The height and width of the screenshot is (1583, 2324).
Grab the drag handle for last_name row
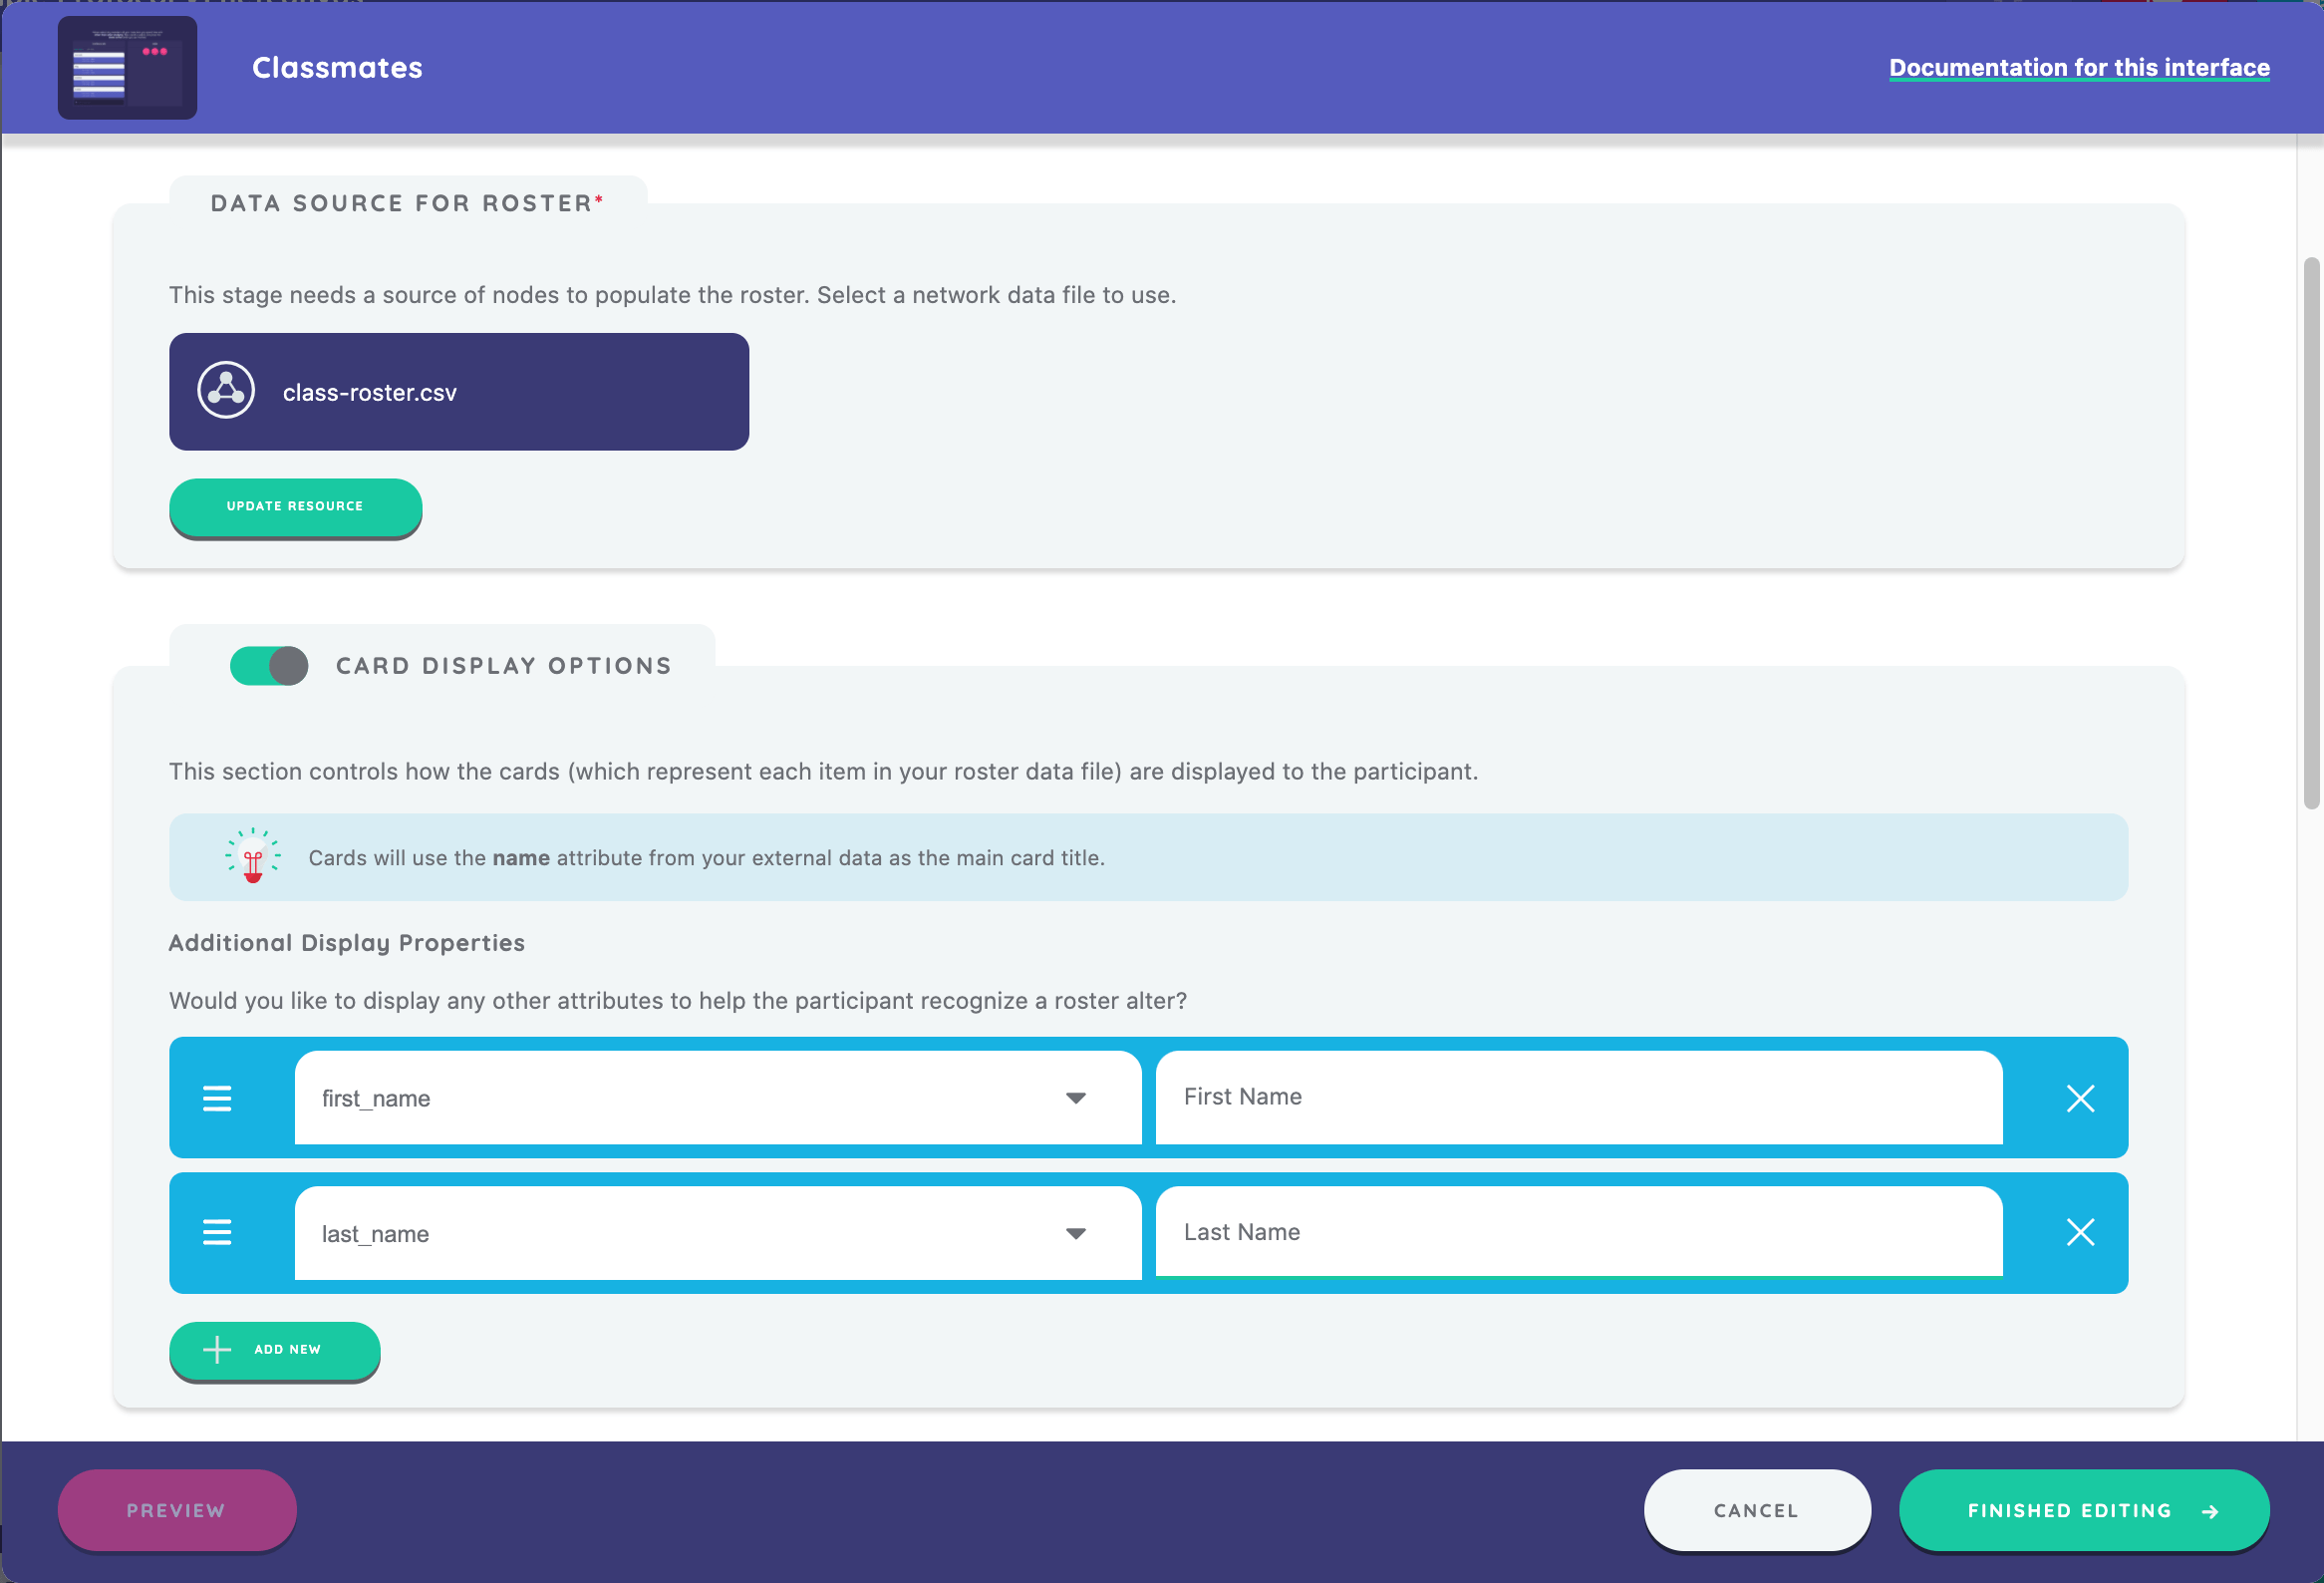(217, 1233)
